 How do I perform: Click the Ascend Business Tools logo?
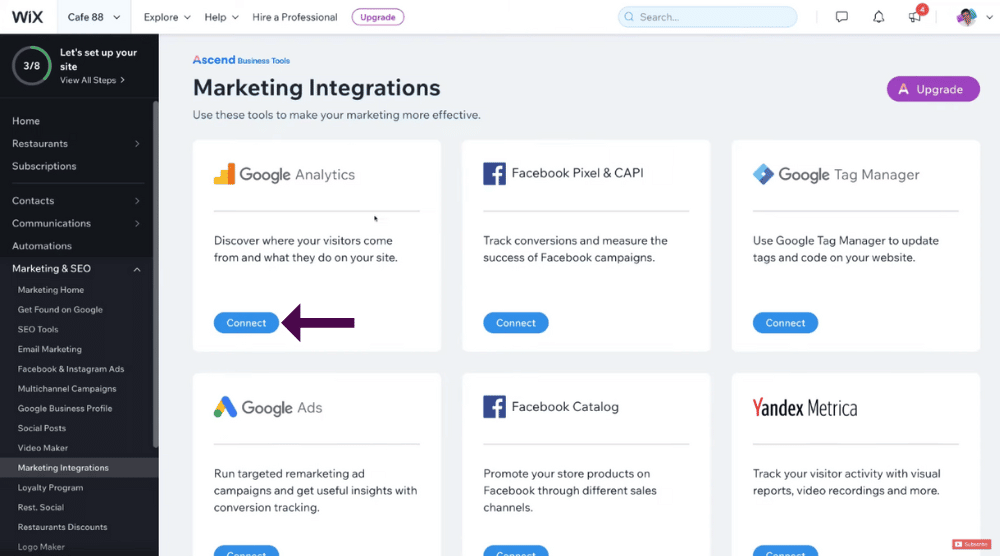pyautogui.click(x=241, y=60)
